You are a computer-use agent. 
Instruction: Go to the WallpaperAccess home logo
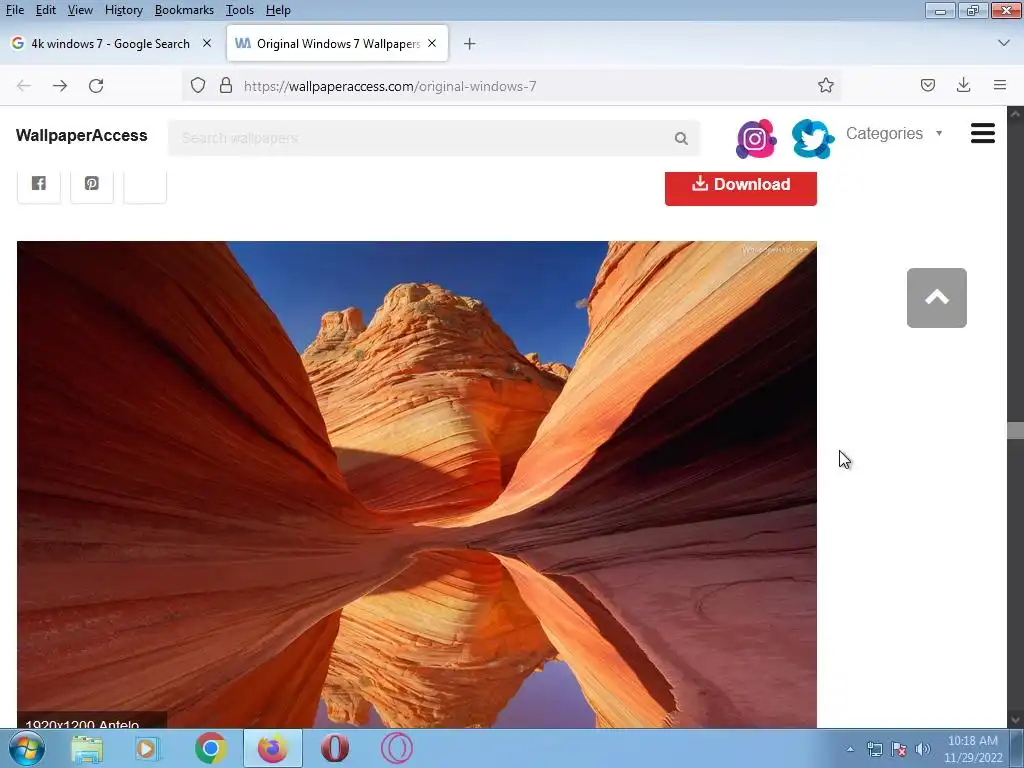click(x=82, y=135)
